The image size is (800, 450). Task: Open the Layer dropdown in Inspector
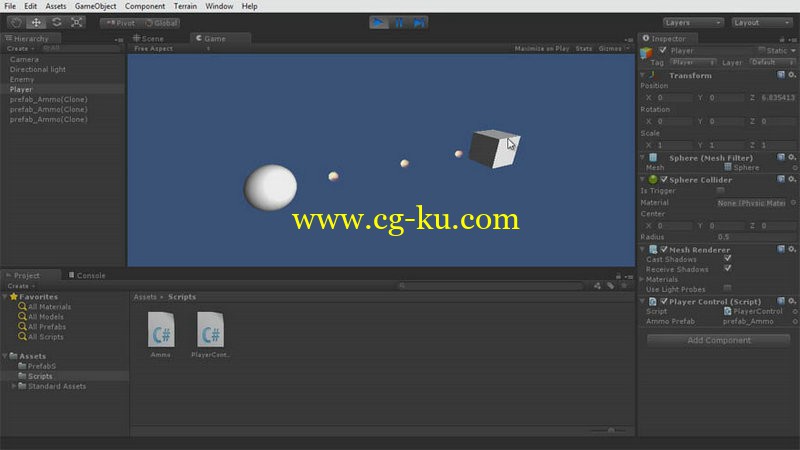(x=772, y=62)
